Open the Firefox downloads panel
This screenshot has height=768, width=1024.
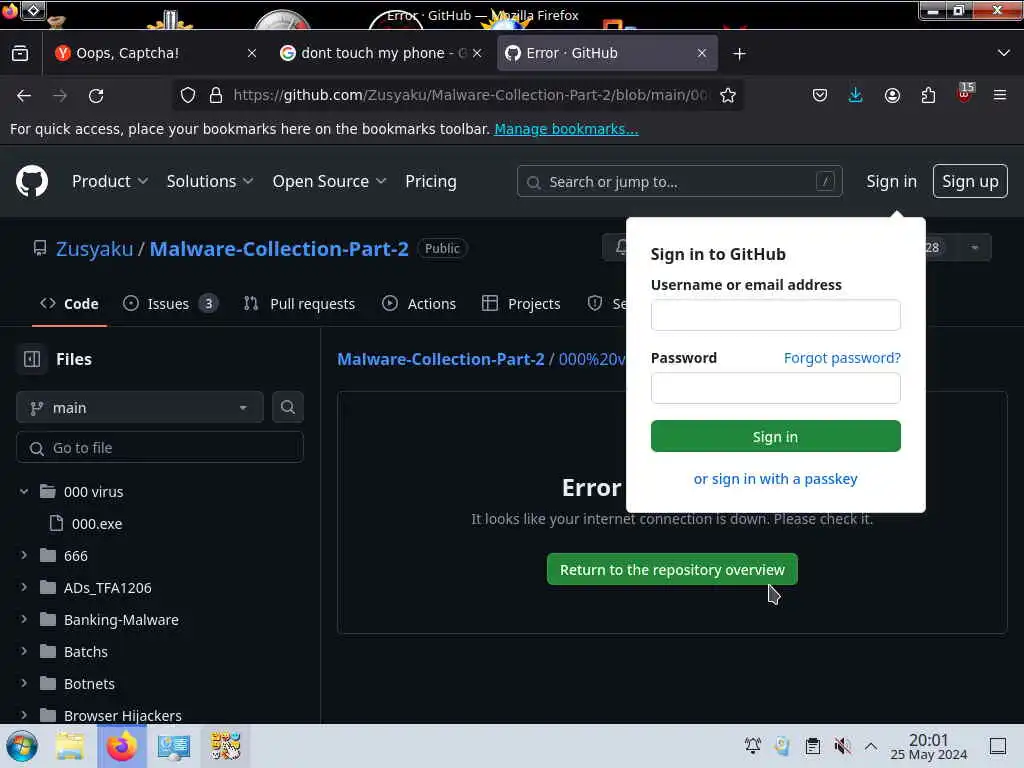856,95
